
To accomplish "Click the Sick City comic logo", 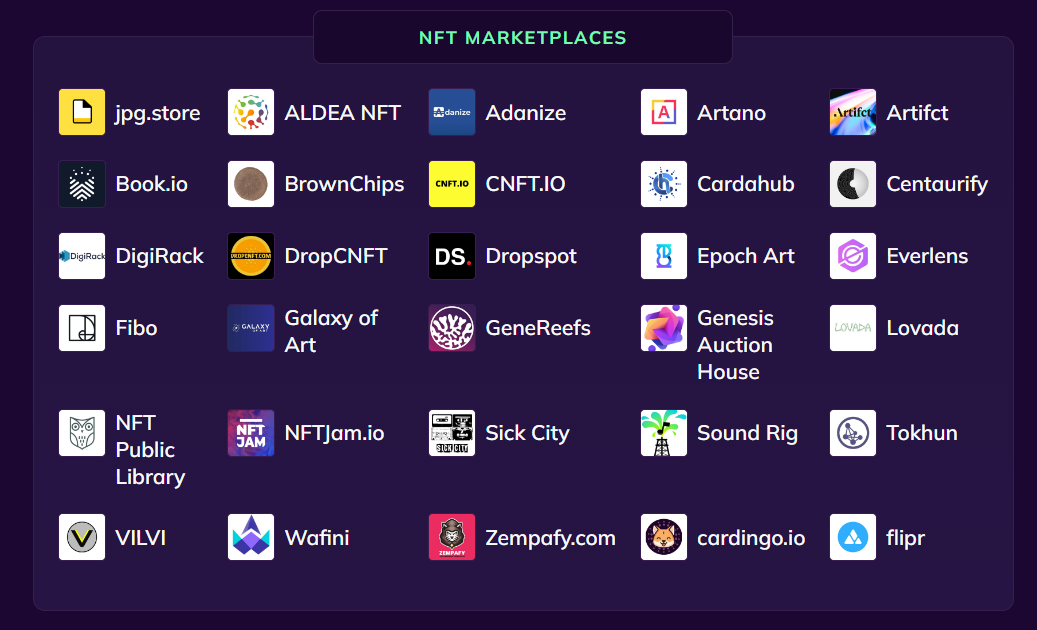I will (452, 434).
